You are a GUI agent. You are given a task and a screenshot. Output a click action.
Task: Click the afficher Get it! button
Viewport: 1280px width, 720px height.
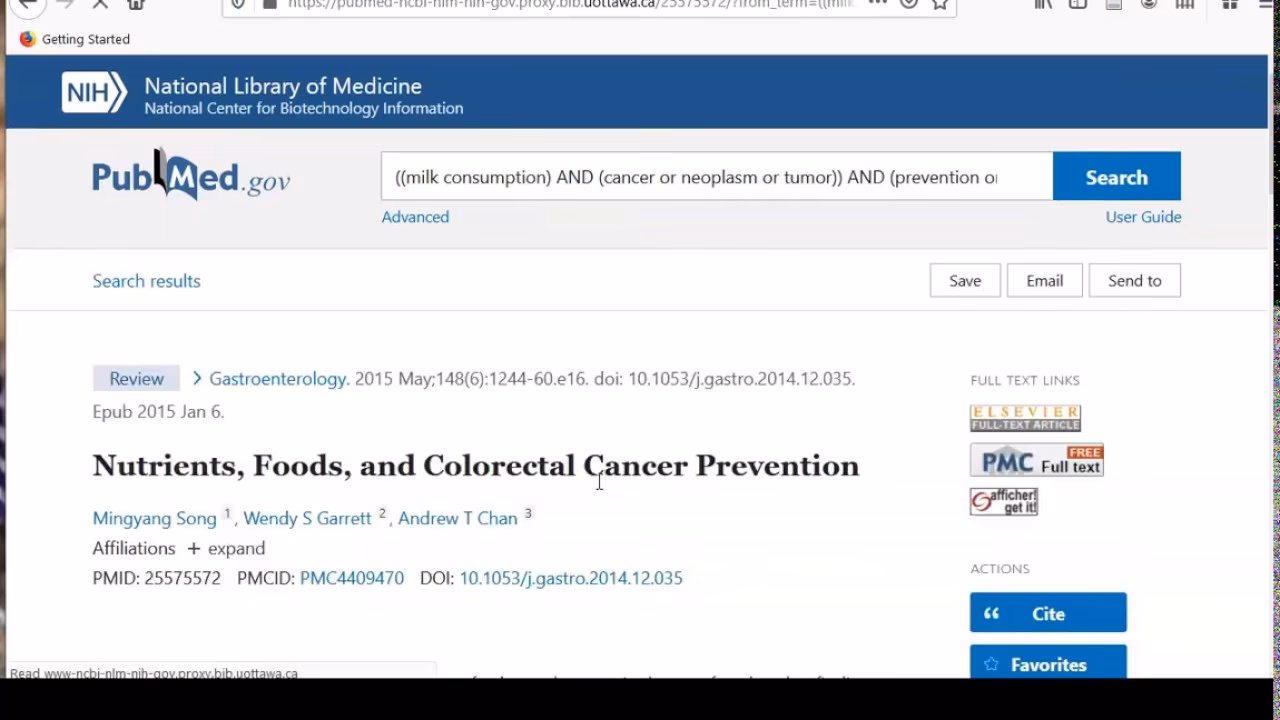pyautogui.click(x=1003, y=502)
